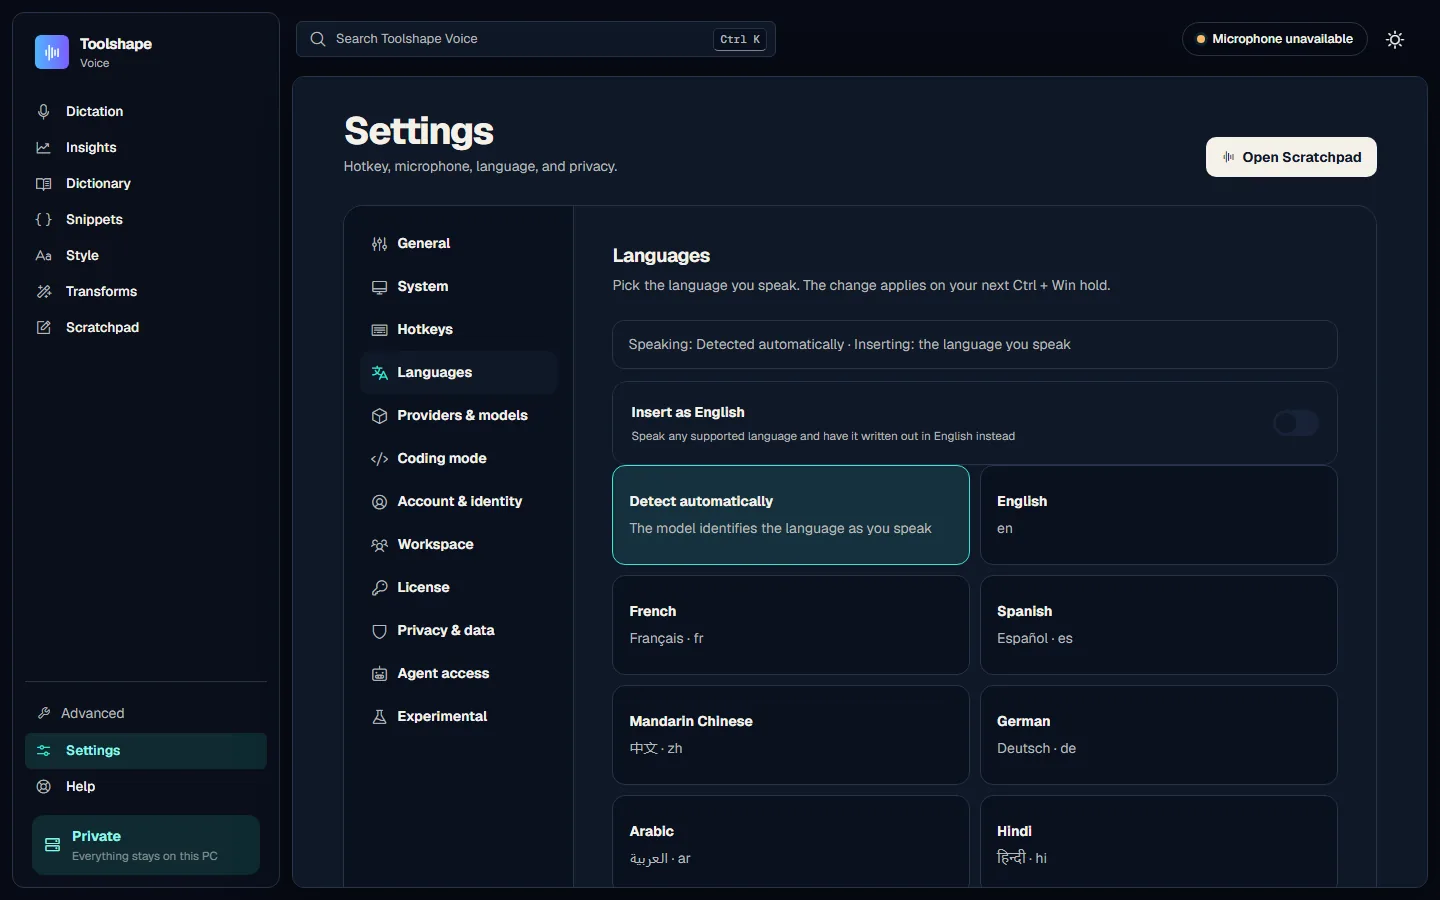This screenshot has height=900, width=1440.
Task: Click the Languages translate icon
Action: [x=379, y=372]
